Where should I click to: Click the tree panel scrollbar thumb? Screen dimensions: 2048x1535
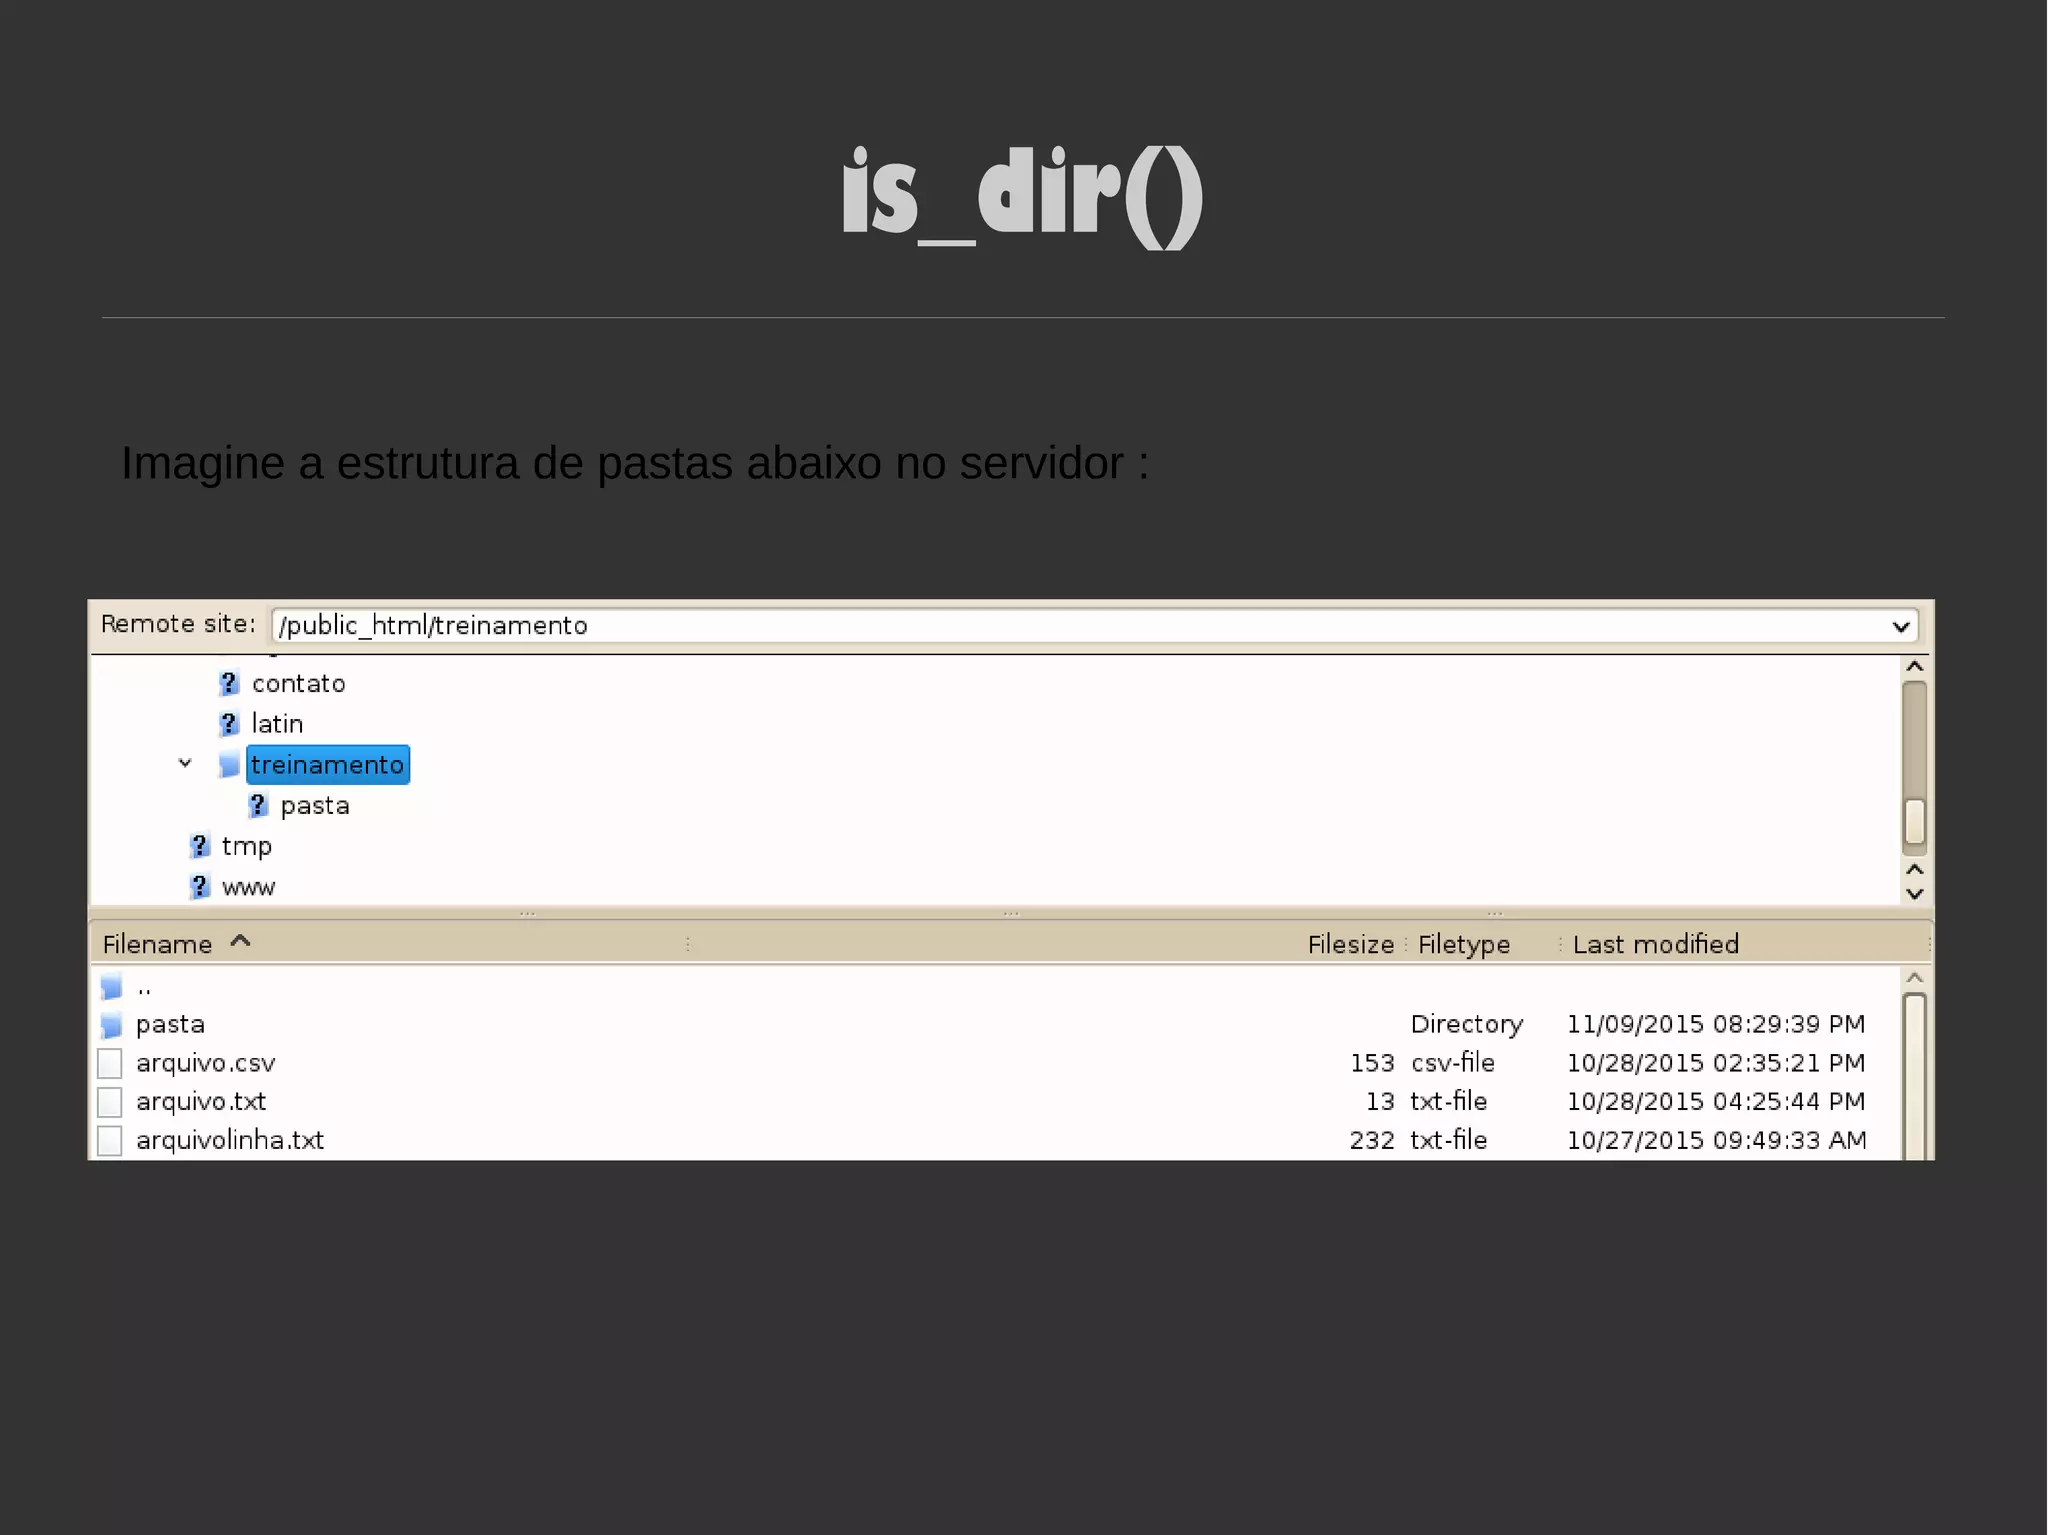click(x=1915, y=822)
